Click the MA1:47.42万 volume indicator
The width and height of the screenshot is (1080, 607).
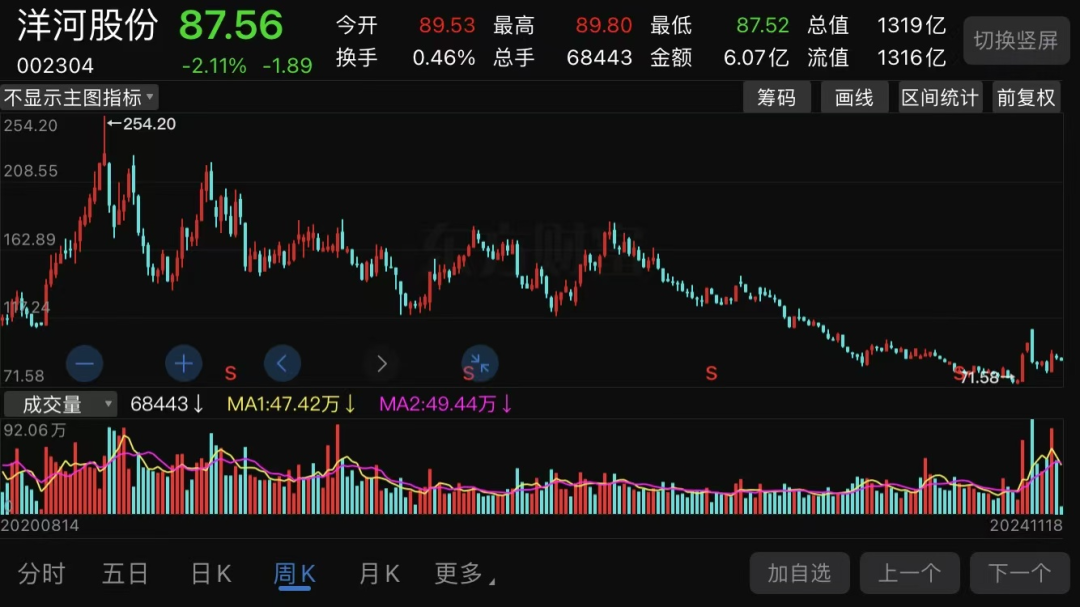click(291, 404)
